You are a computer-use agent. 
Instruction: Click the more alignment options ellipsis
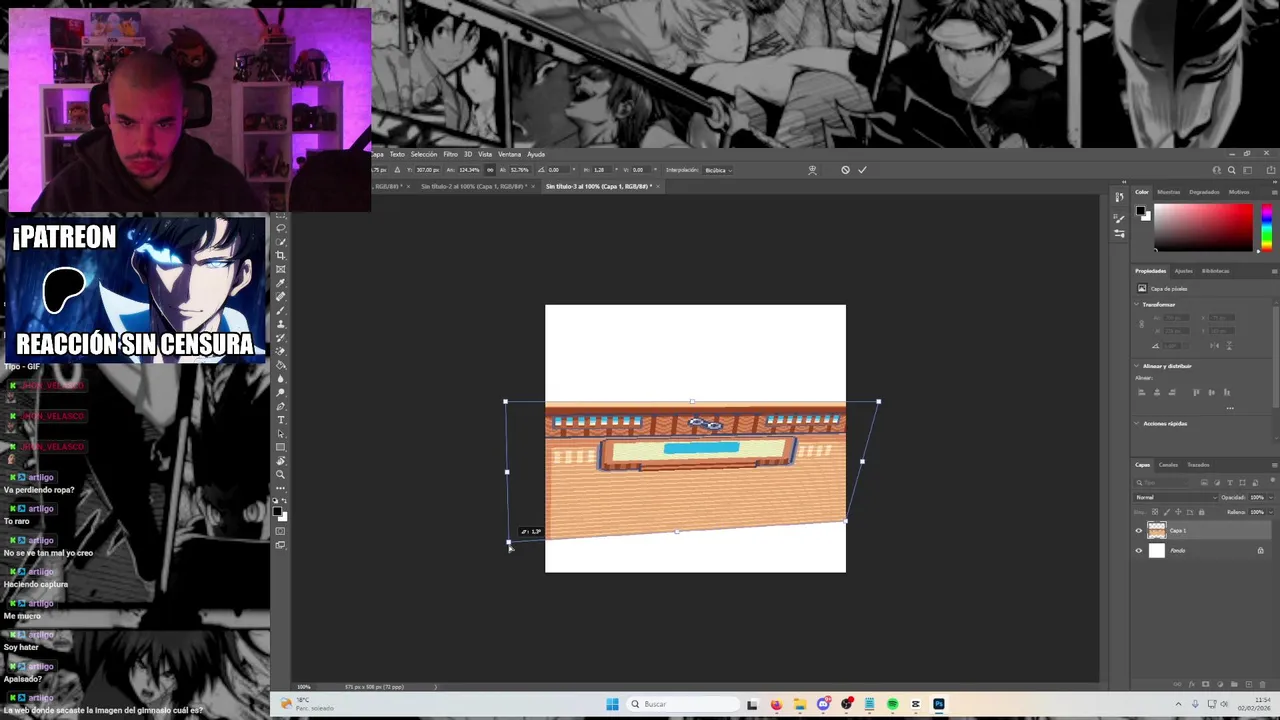click(x=1230, y=408)
